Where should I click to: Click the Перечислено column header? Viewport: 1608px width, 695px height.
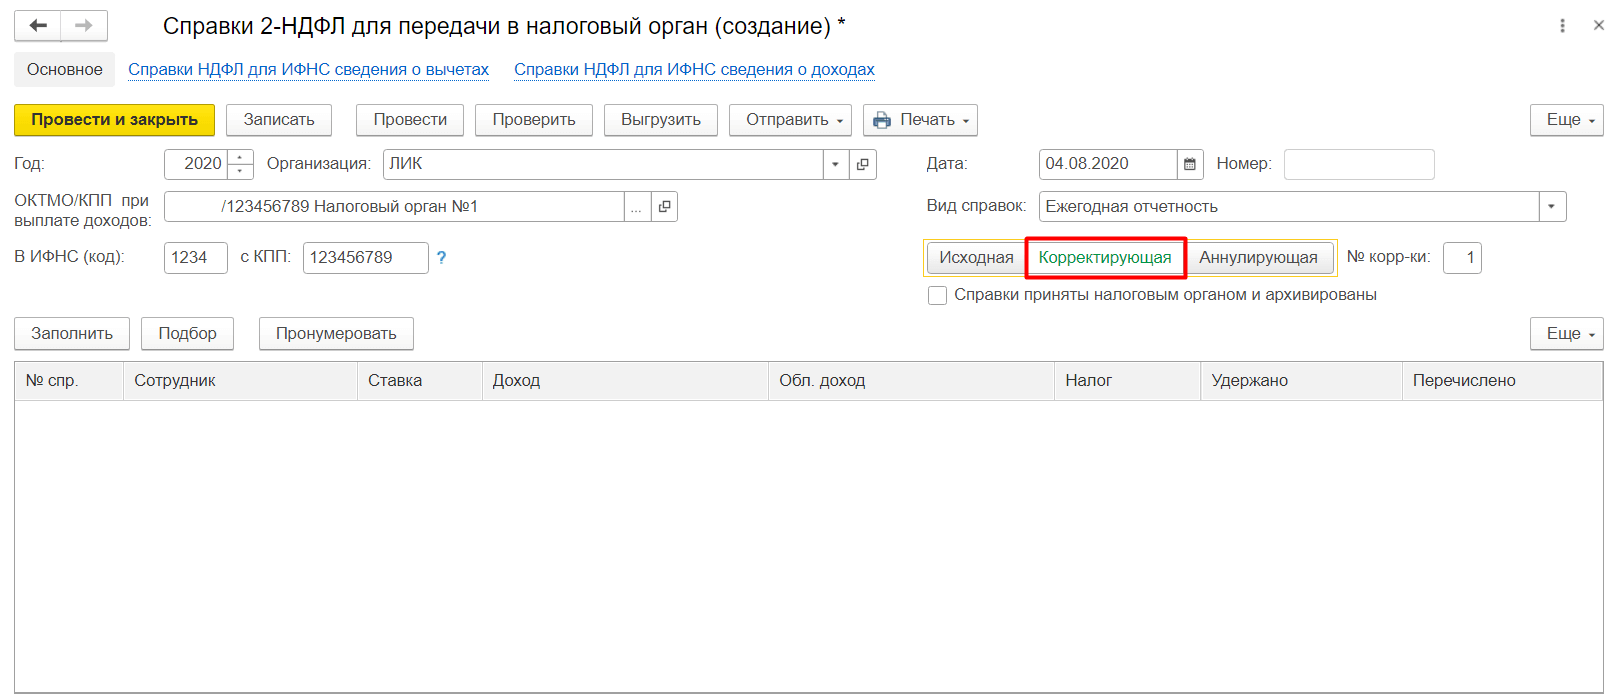(1502, 381)
